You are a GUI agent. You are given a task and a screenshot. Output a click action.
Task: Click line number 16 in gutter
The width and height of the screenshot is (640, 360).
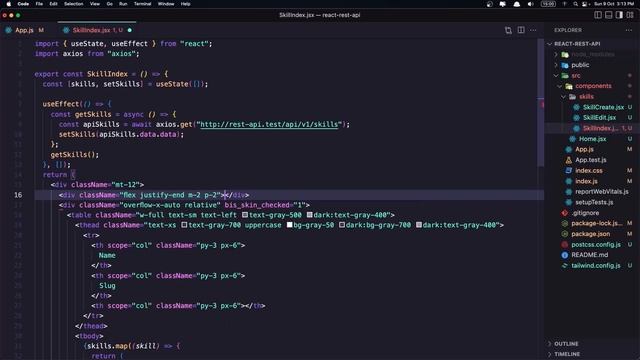pyautogui.click(x=18, y=195)
